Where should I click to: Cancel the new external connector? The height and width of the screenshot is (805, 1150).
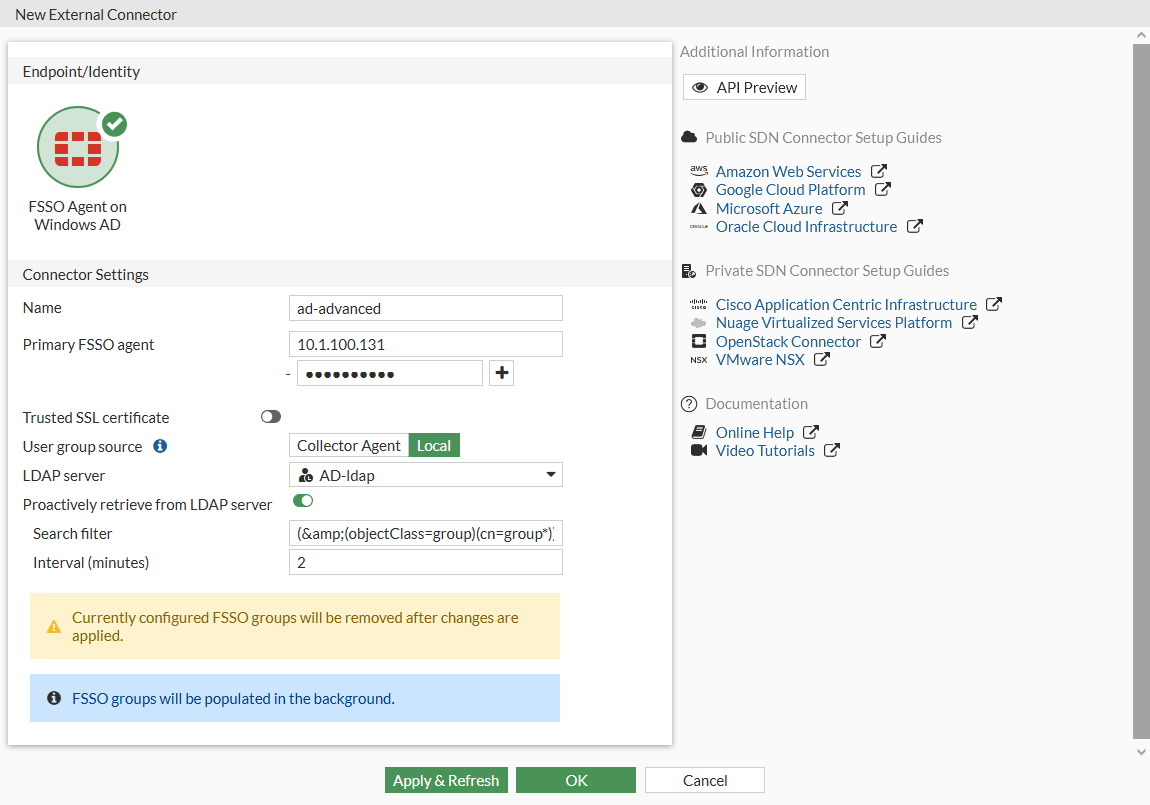click(705, 780)
